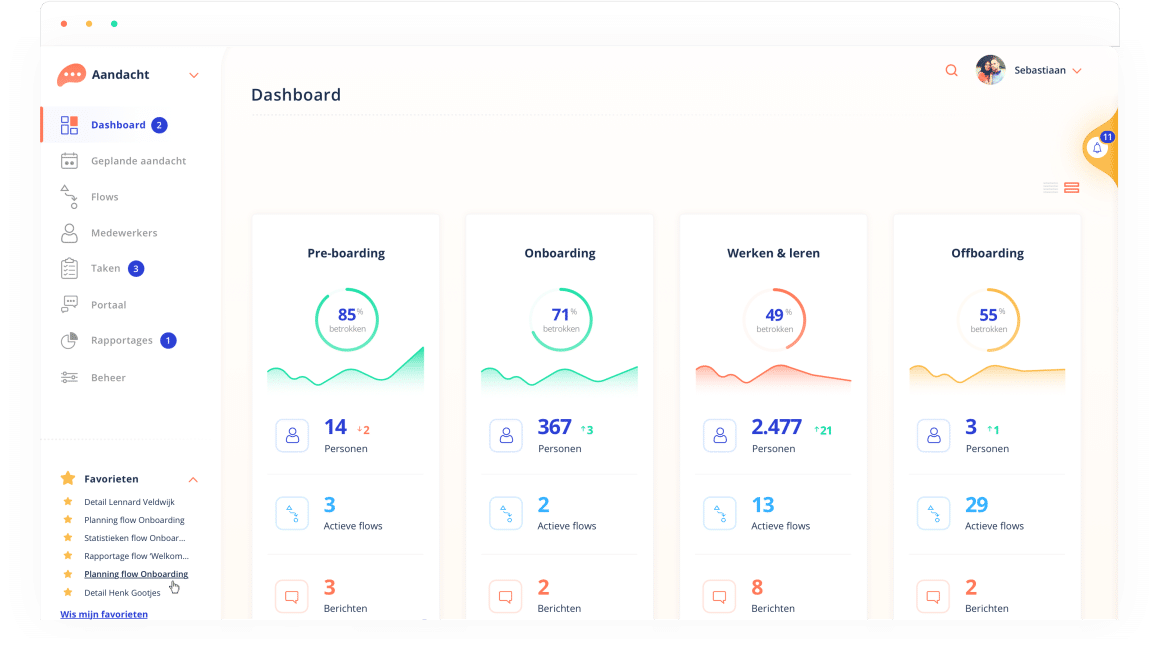Click the Aandacht speech bubble logo
1159x660 pixels.
(x=71, y=75)
